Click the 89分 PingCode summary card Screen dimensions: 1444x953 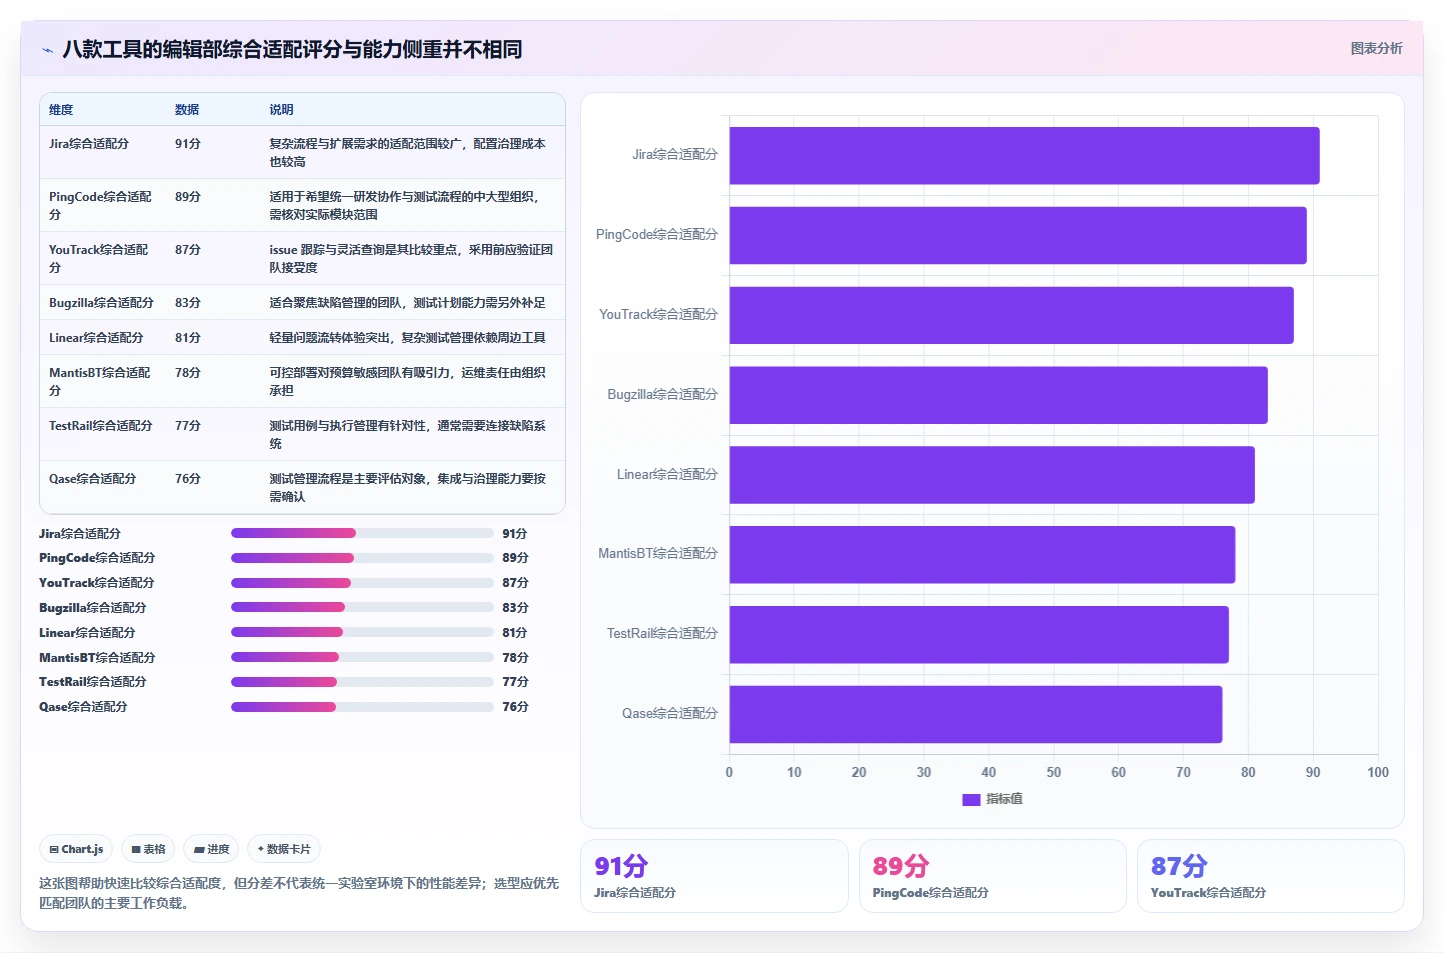tap(992, 876)
